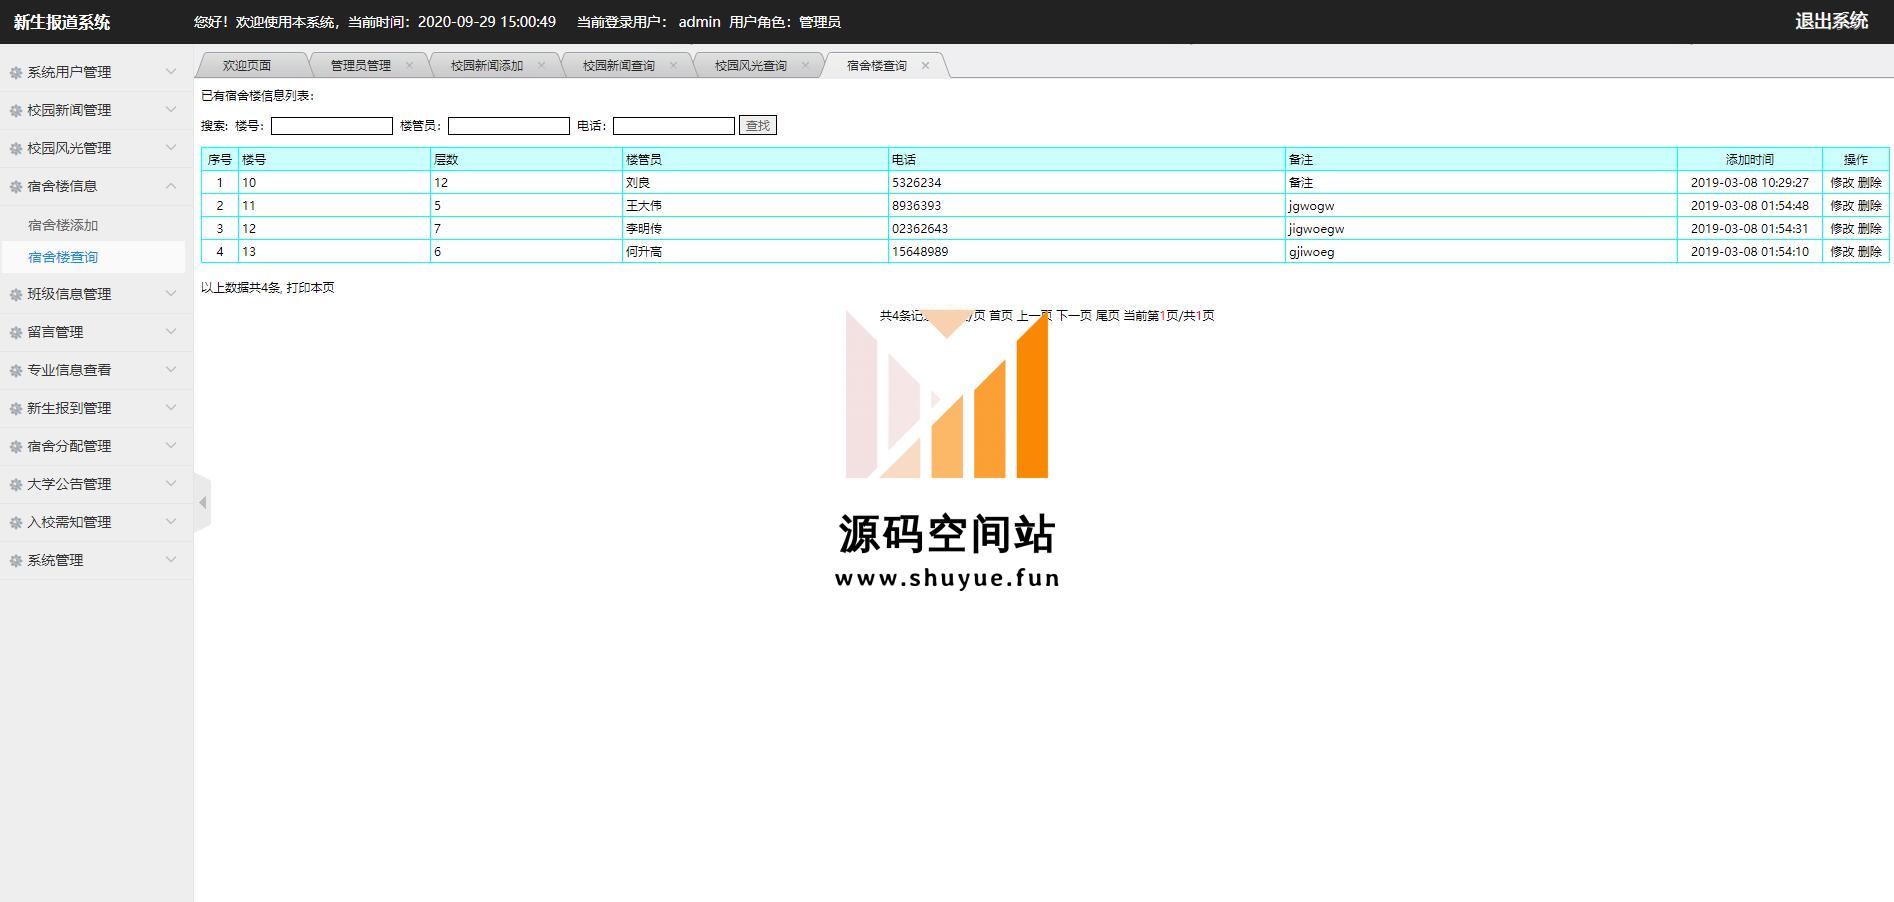Expand 新生报到管理 chevron

click(171, 407)
